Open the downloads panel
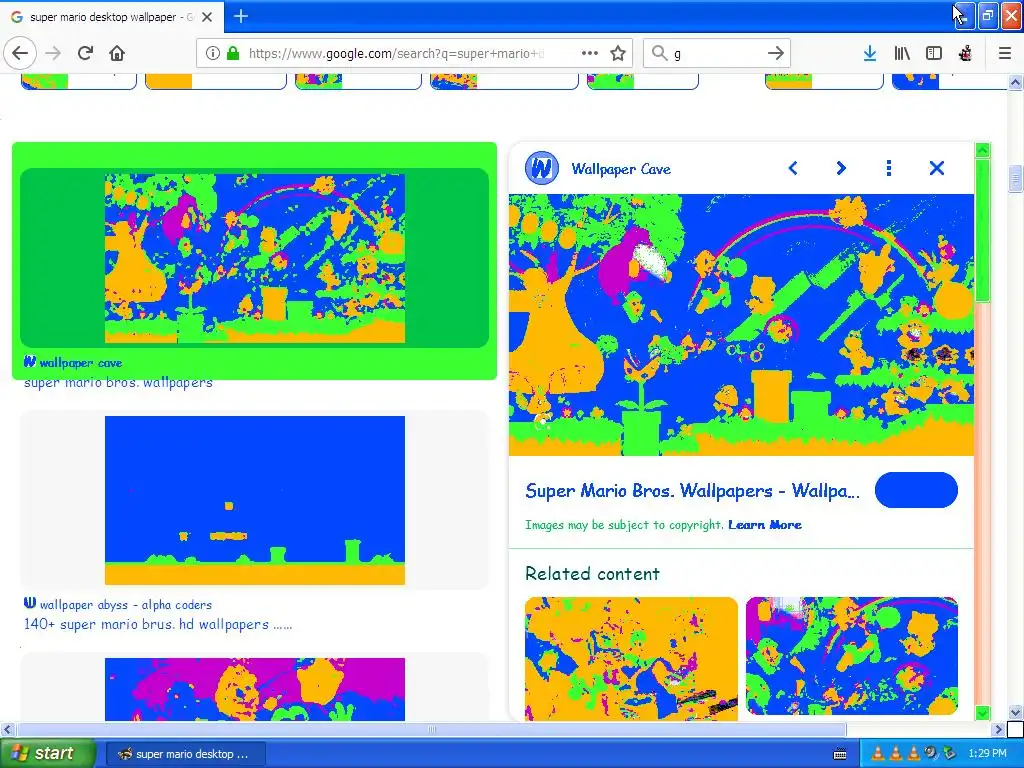The width and height of the screenshot is (1024, 768). 870,53
